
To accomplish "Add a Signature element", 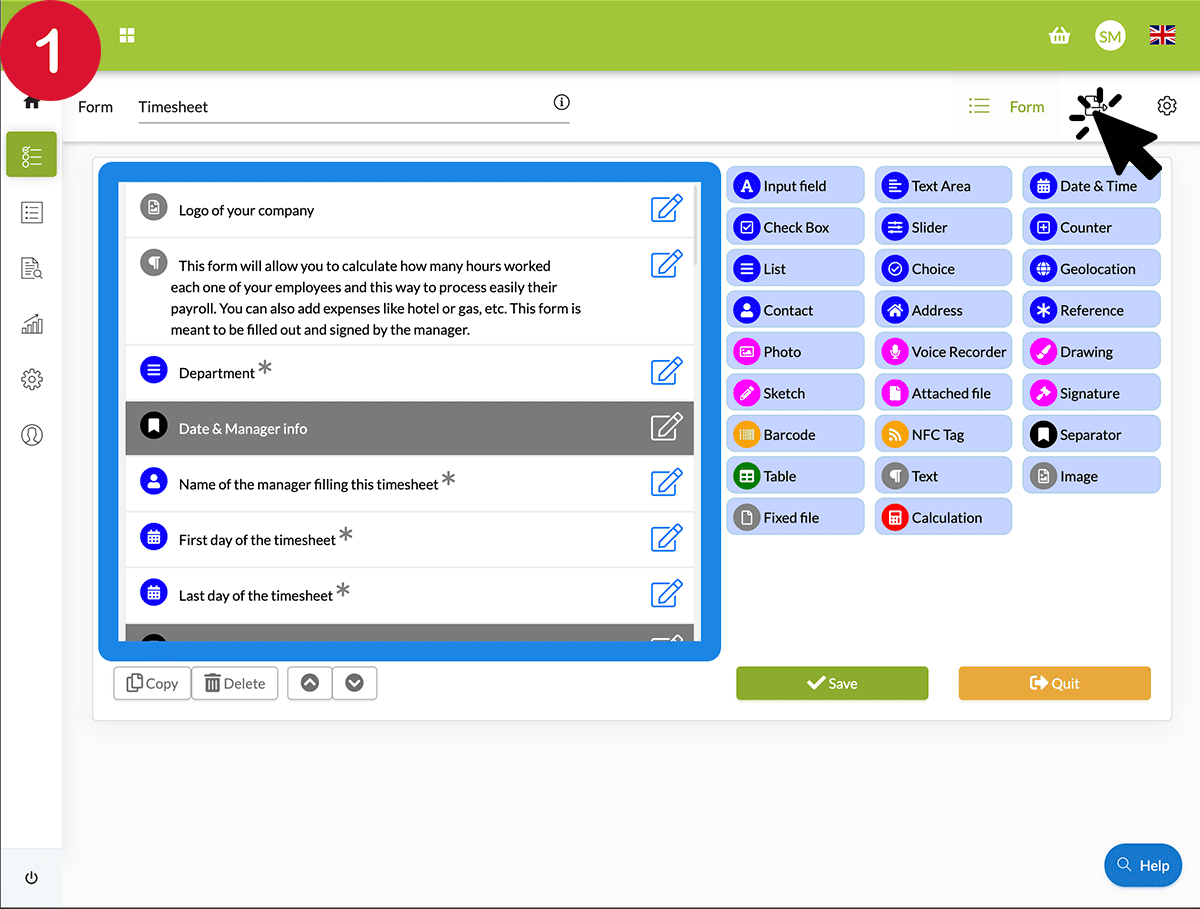I will [x=1091, y=393].
